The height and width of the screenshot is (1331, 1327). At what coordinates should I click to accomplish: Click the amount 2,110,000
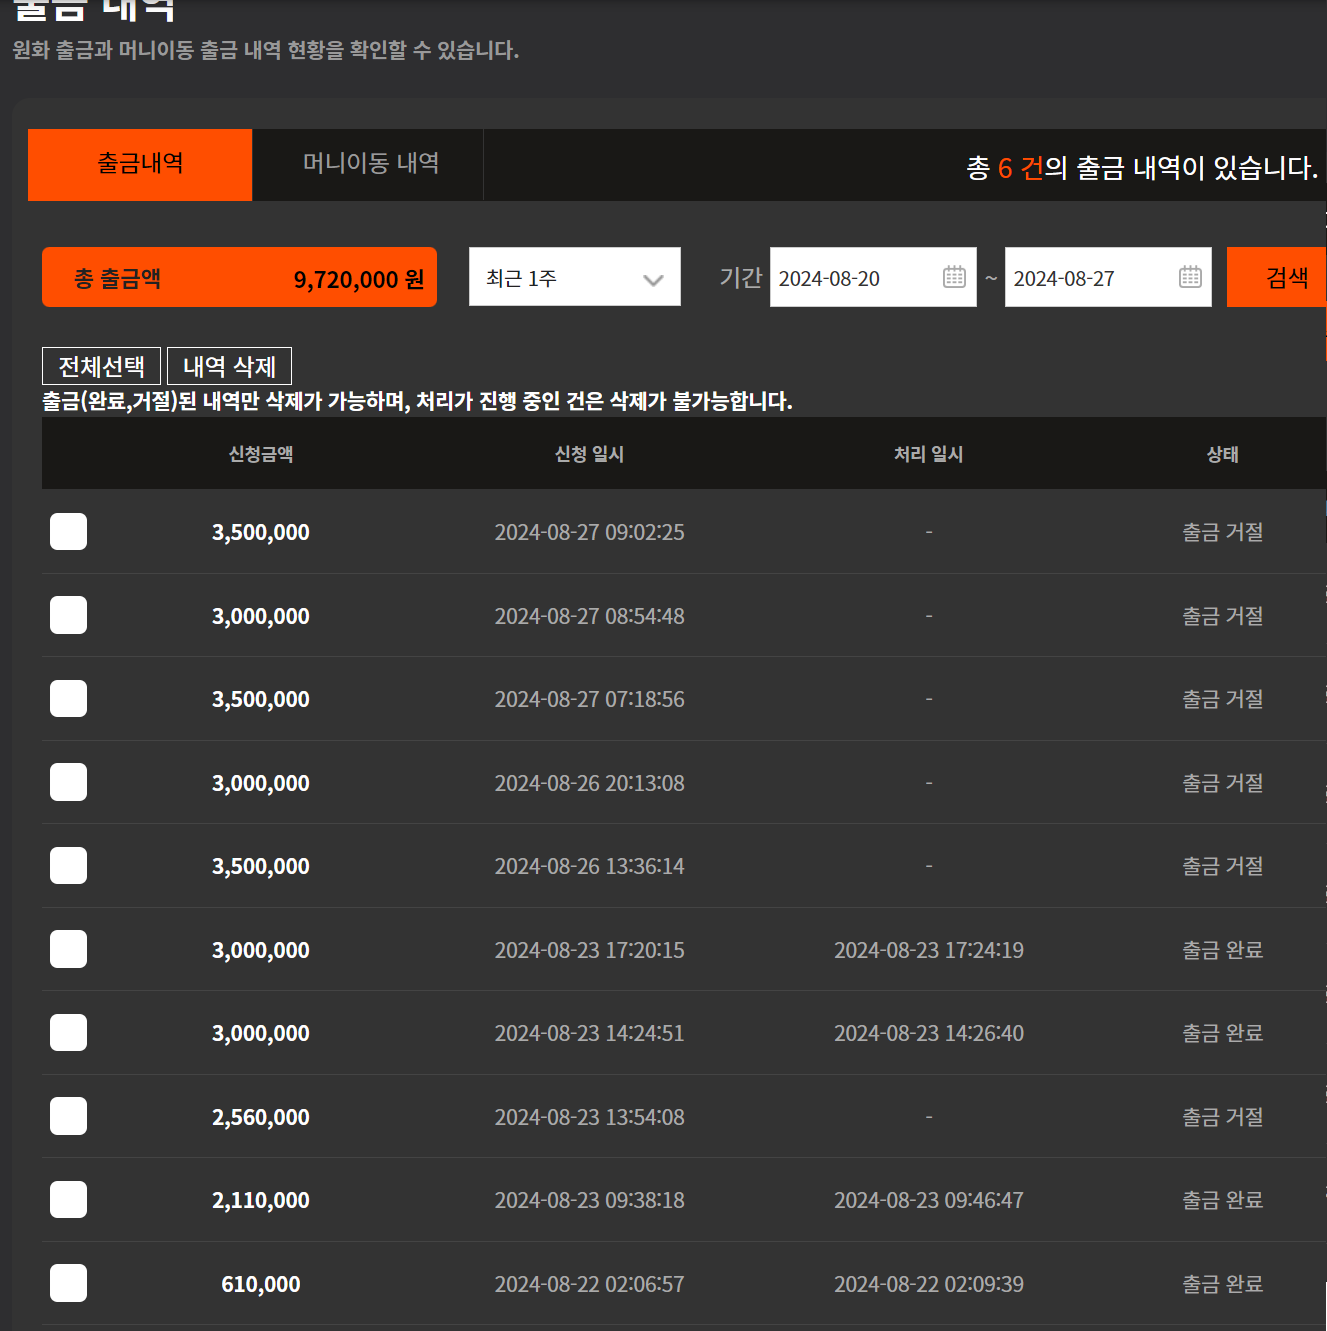click(x=261, y=1200)
